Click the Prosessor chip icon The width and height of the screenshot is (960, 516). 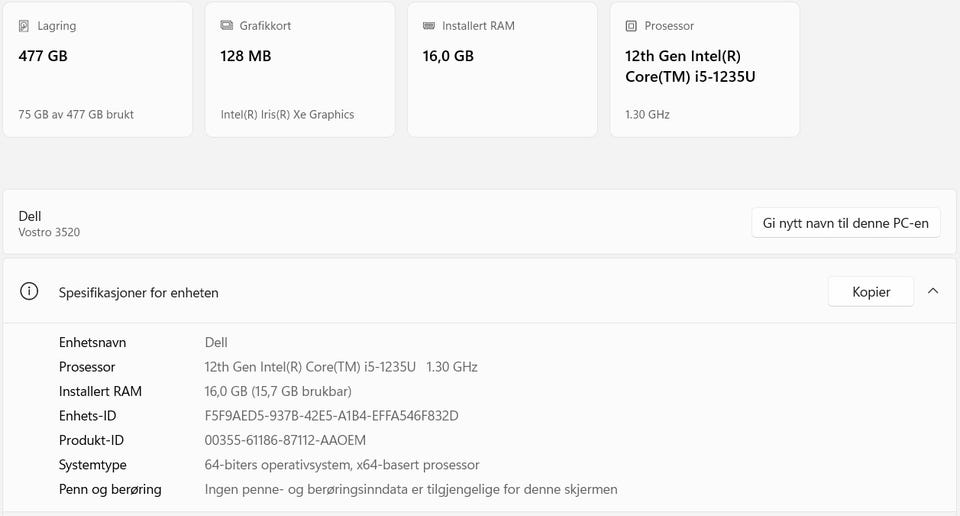[631, 26]
